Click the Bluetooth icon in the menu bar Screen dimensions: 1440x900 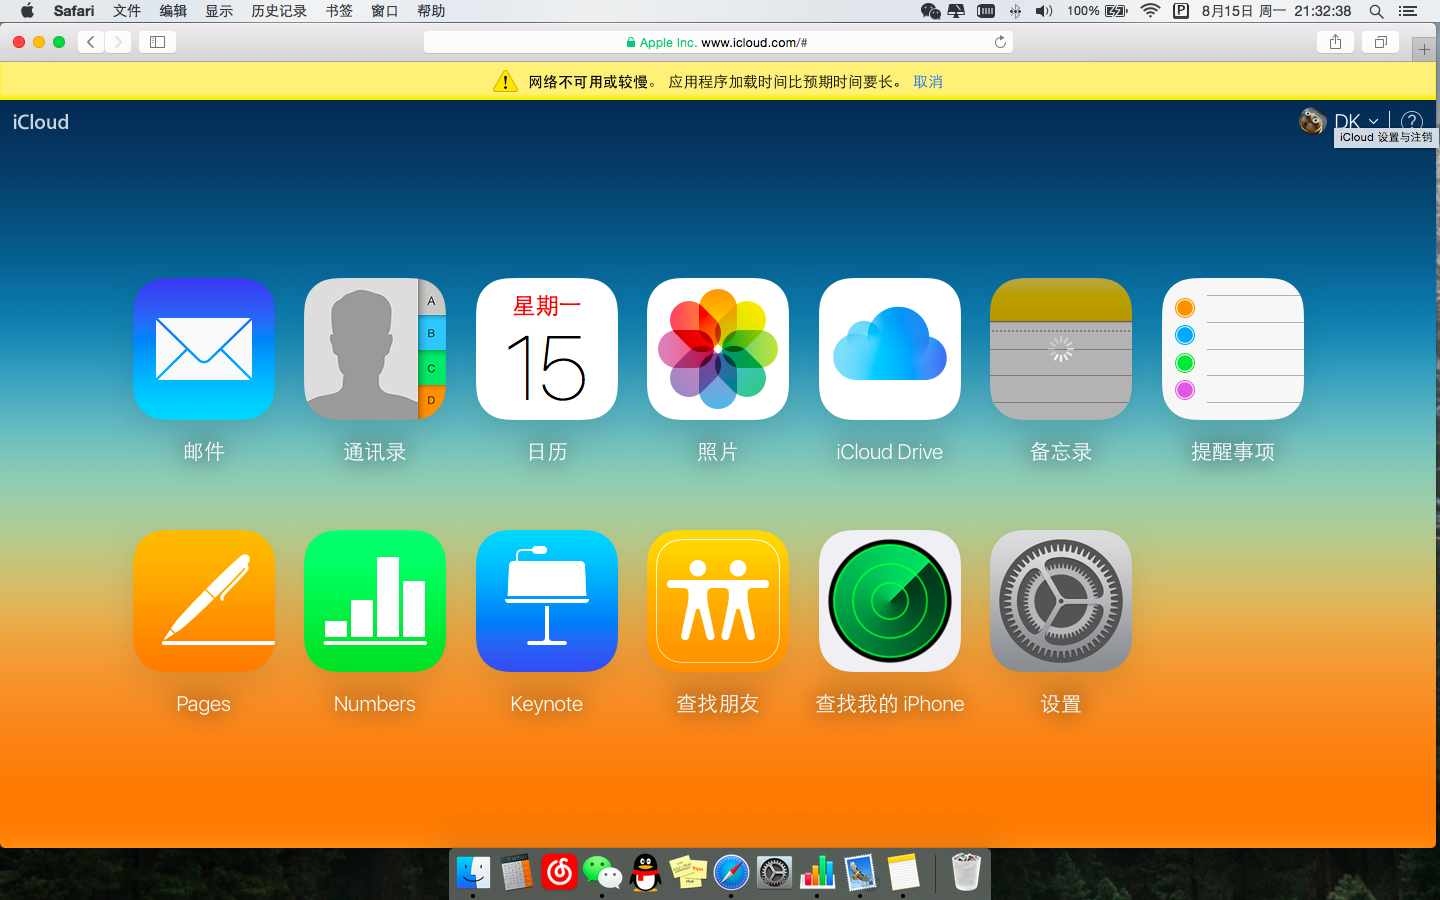tap(1015, 11)
